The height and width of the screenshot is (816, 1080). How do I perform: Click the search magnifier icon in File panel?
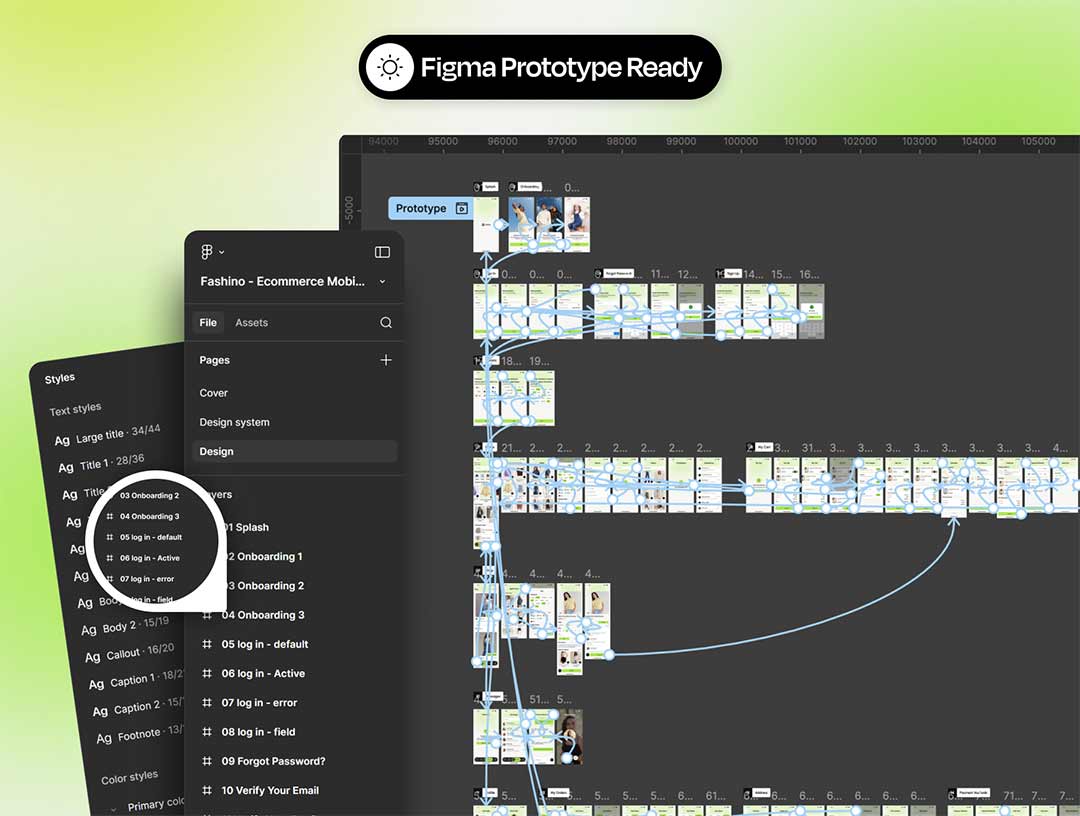[386, 323]
